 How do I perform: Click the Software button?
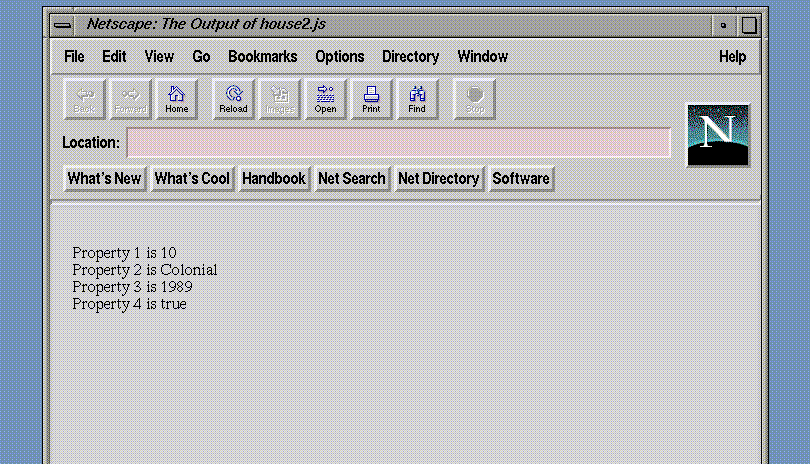tap(521, 179)
